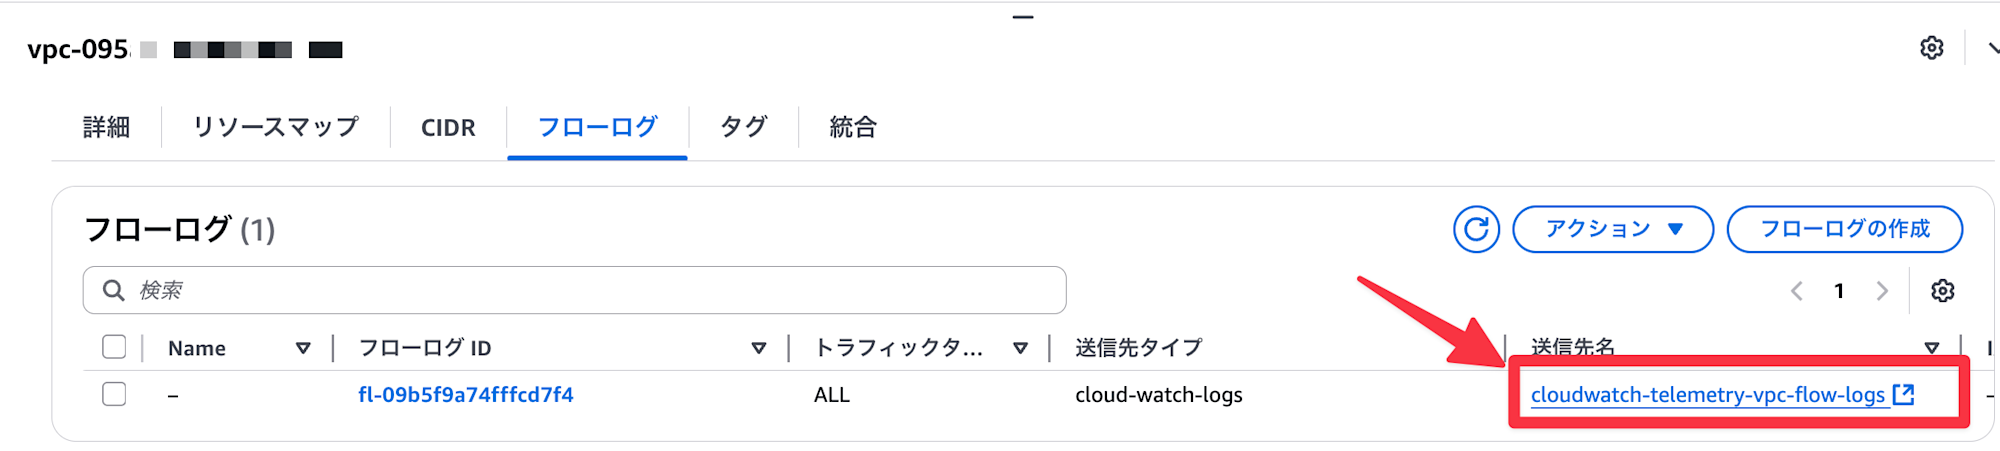Switch to the リソースマップ tab

click(x=276, y=127)
